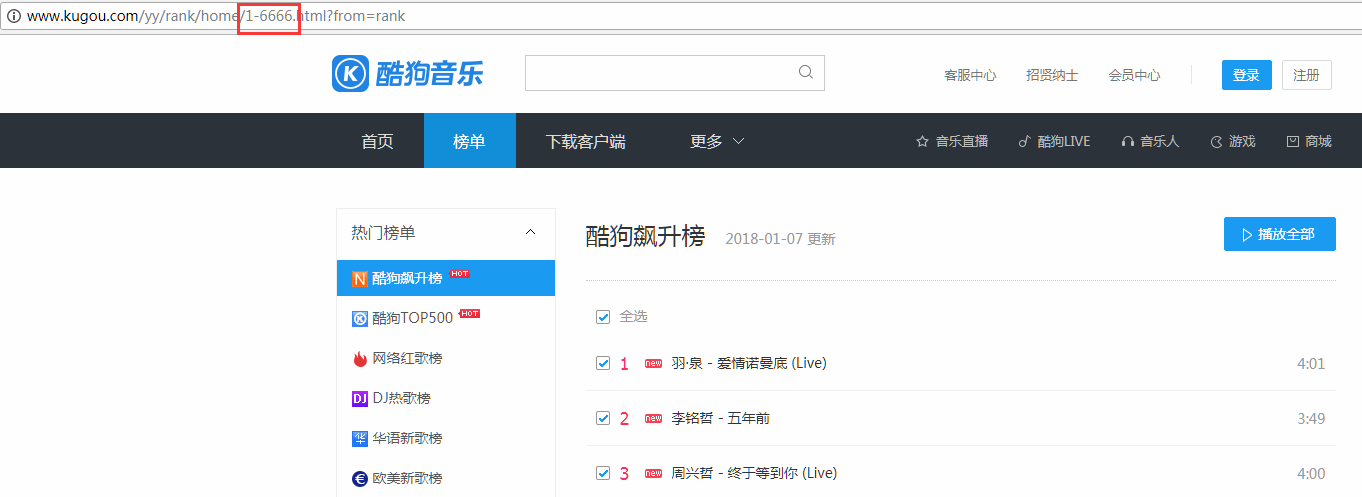
Task: Open 酷狗LIVE in the nav bar
Action: coord(1054,142)
